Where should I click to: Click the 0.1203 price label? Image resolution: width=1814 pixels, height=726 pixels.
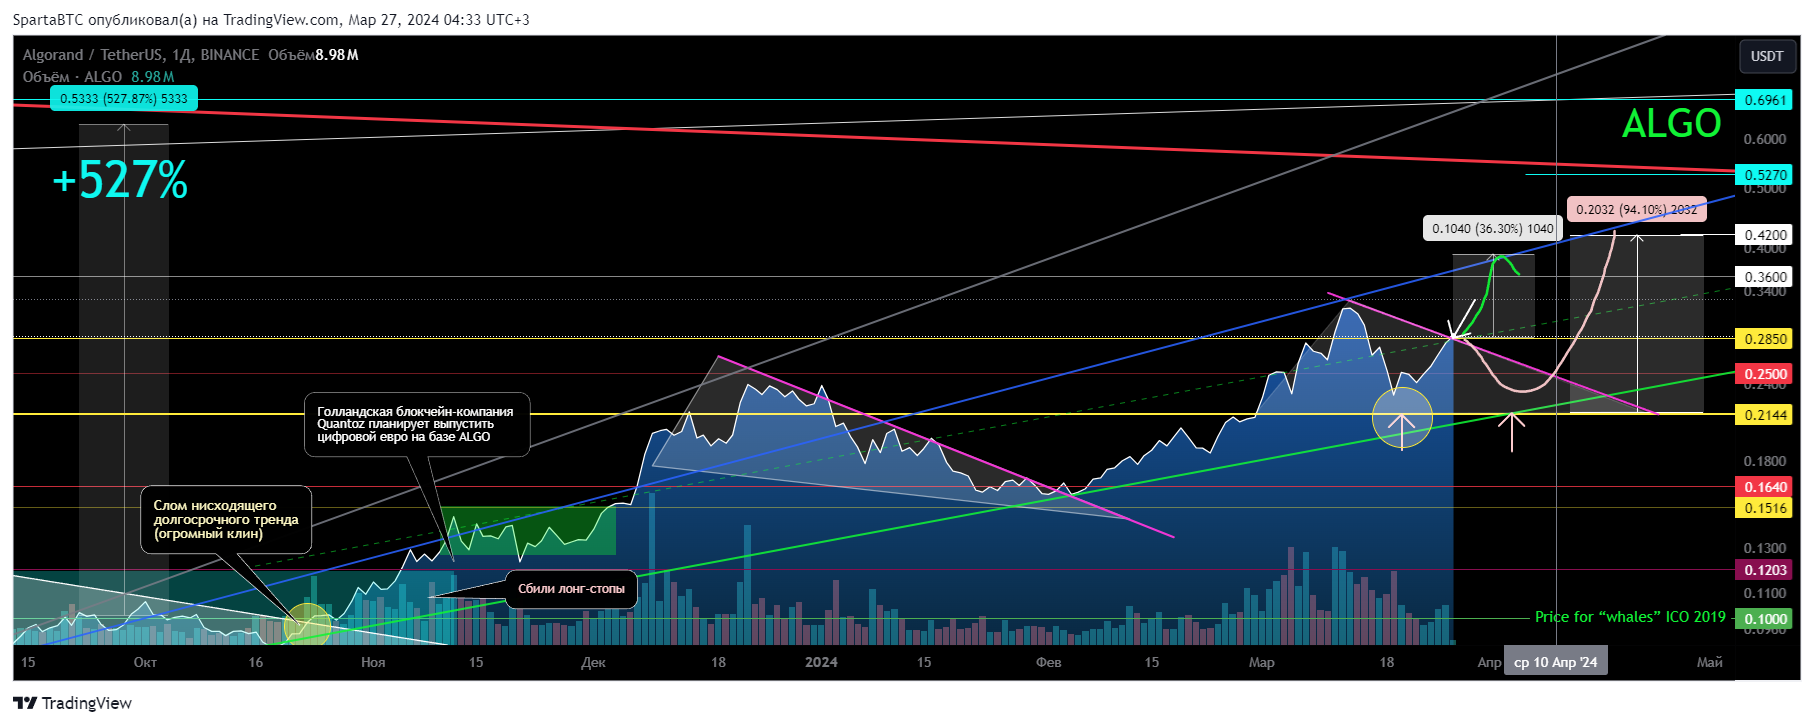(1765, 570)
